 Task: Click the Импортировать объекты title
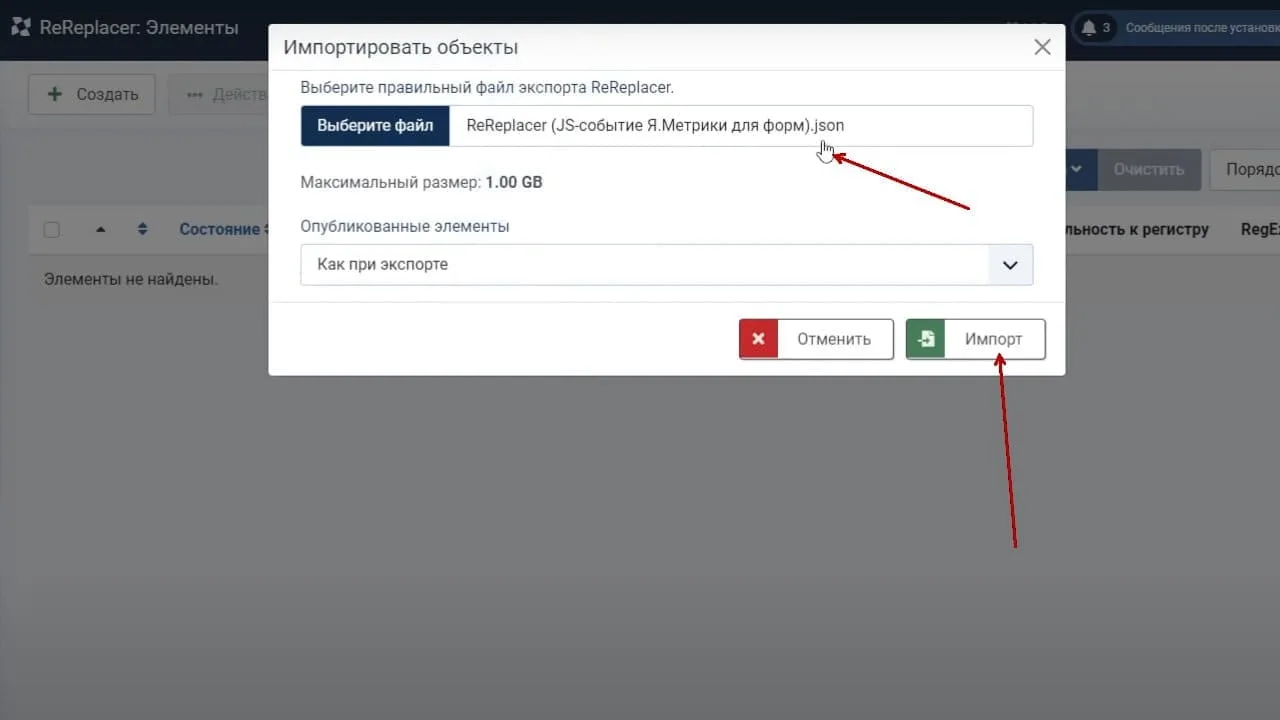click(x=401, y=47)
